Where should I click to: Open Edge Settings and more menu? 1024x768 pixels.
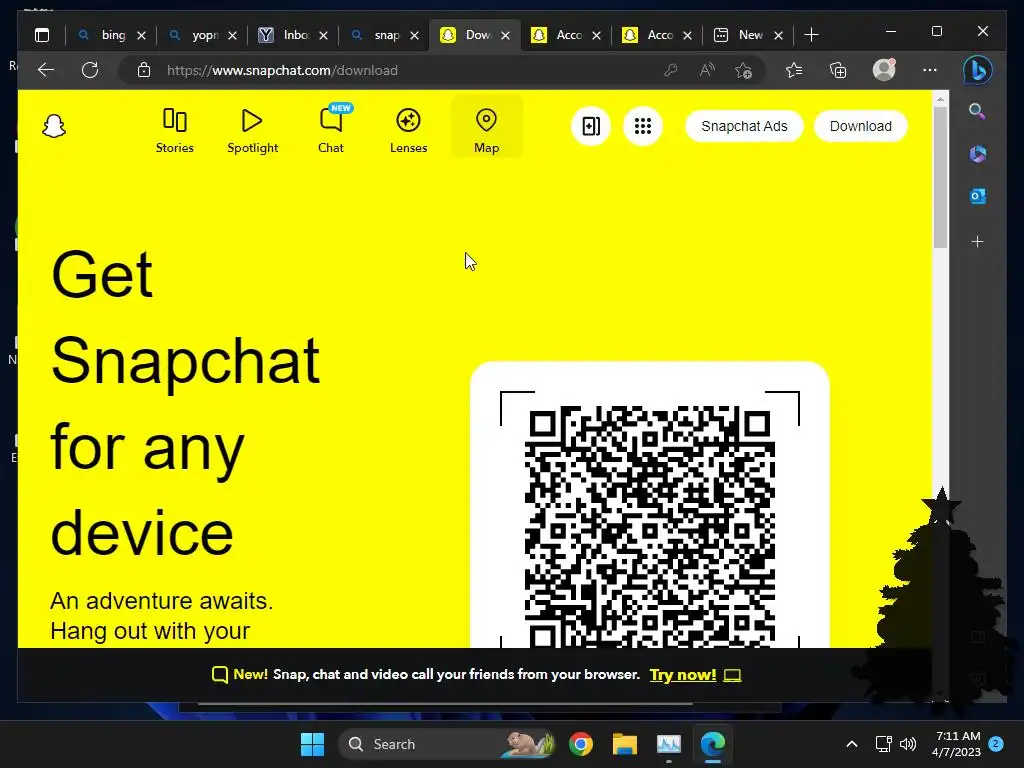[930, 70]
